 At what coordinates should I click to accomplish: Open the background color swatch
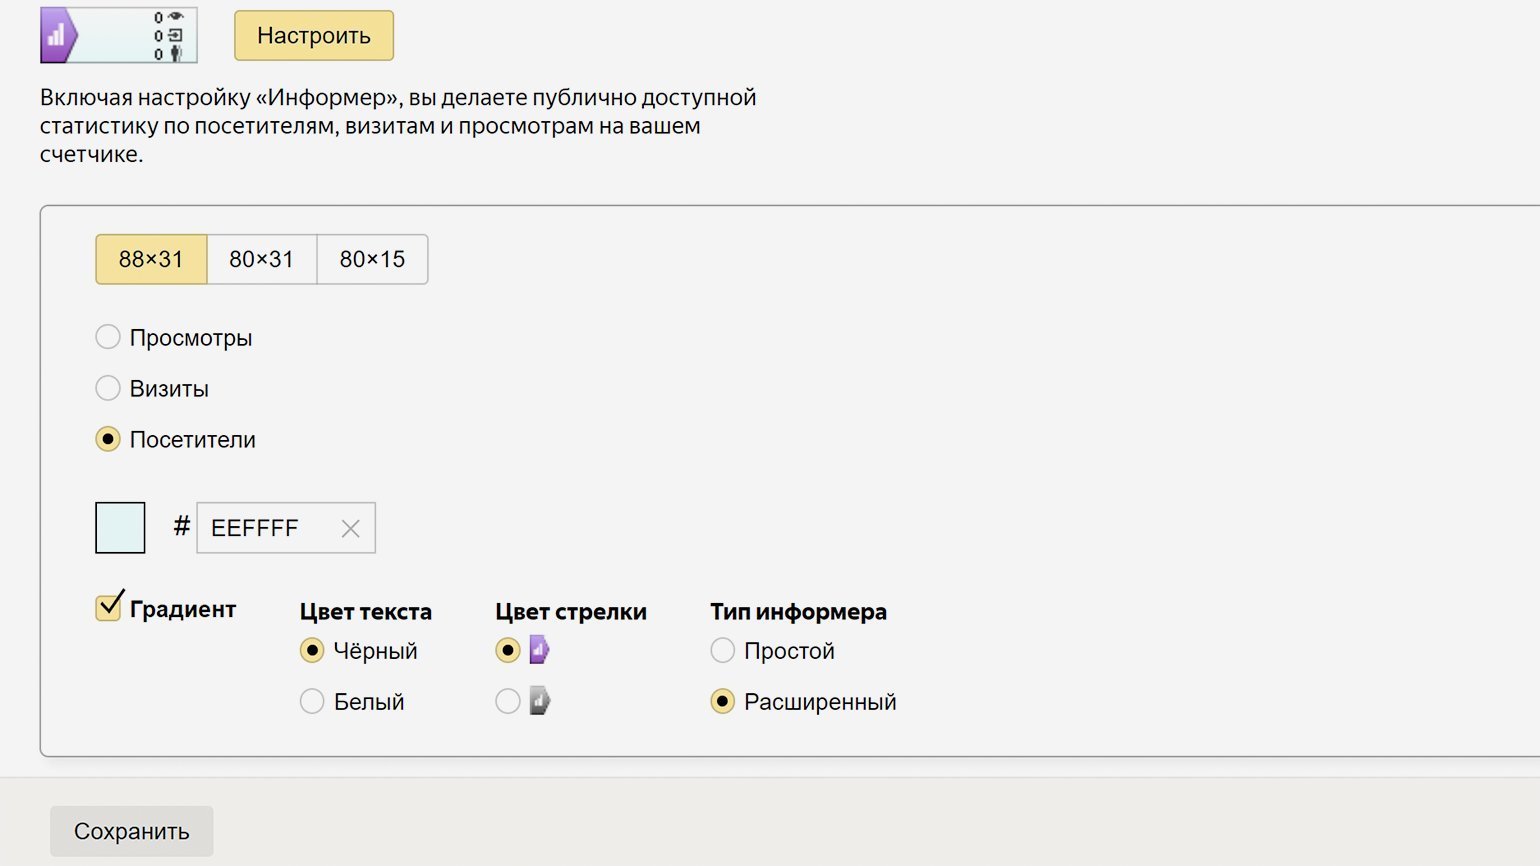click(120, 528)
